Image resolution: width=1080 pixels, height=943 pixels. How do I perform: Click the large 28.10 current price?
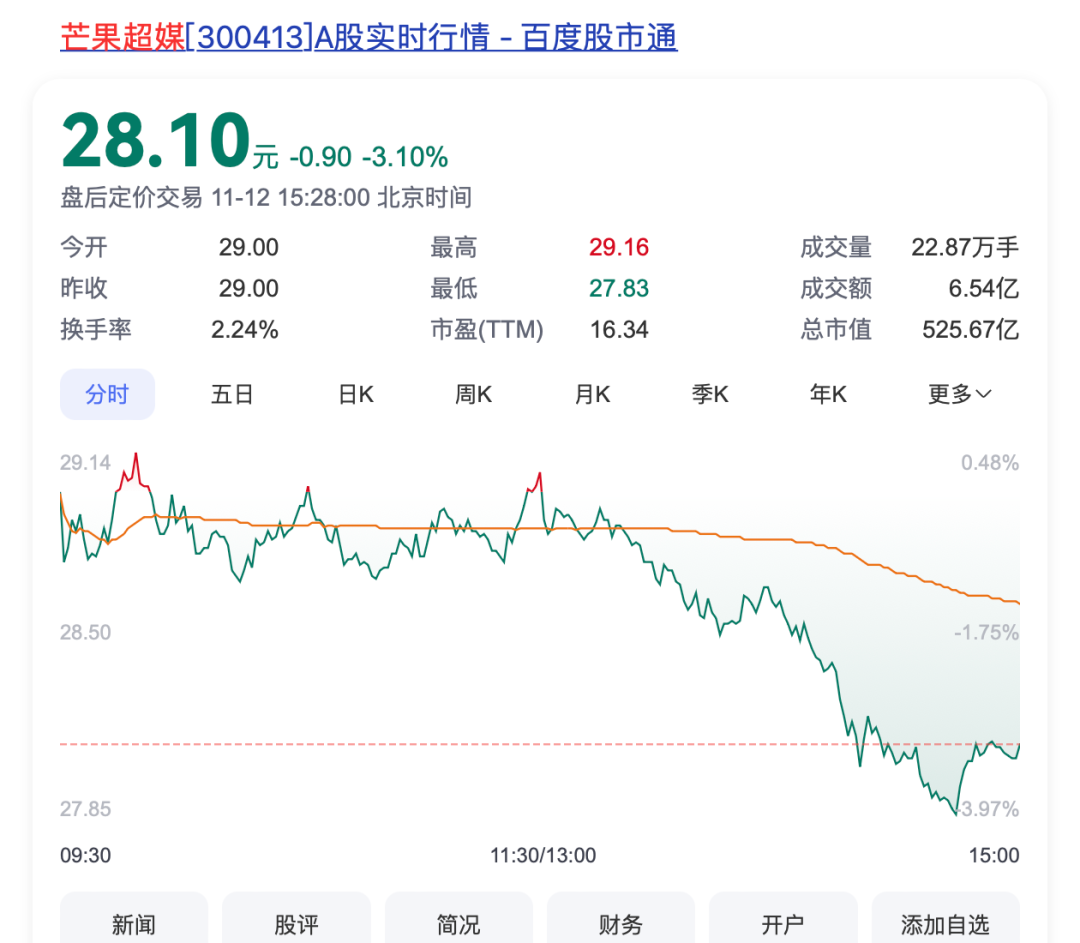(x=155, y=142)
